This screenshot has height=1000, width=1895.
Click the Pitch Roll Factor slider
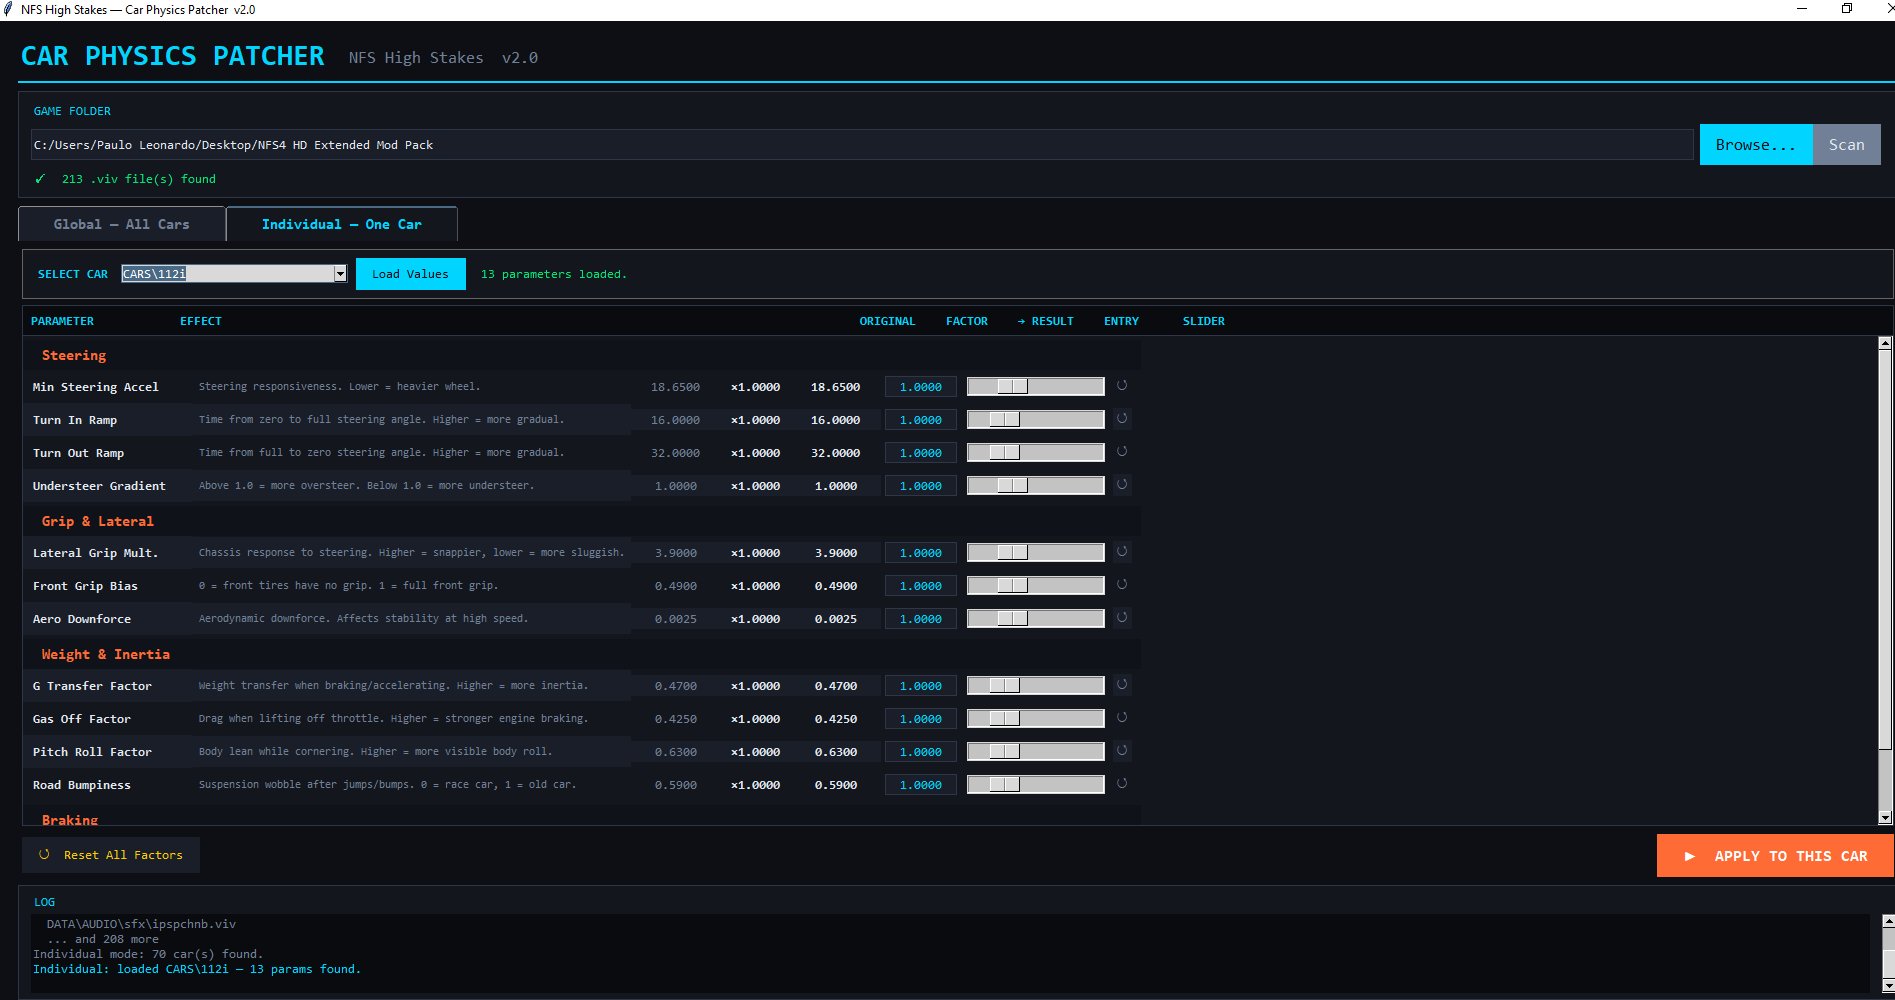coord(1035,751)
